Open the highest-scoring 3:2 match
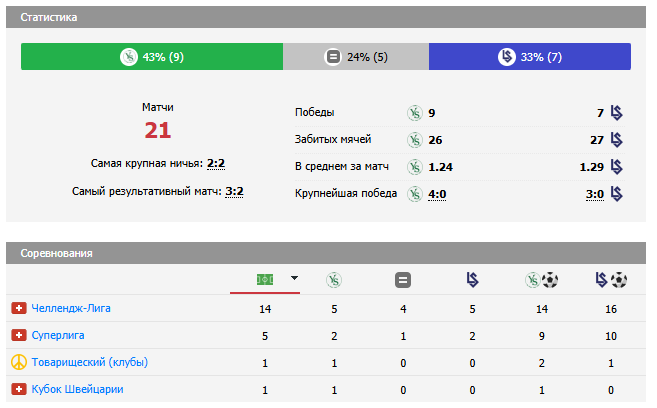The height and width of the screenshot is (408, 657). coord(234,191)
